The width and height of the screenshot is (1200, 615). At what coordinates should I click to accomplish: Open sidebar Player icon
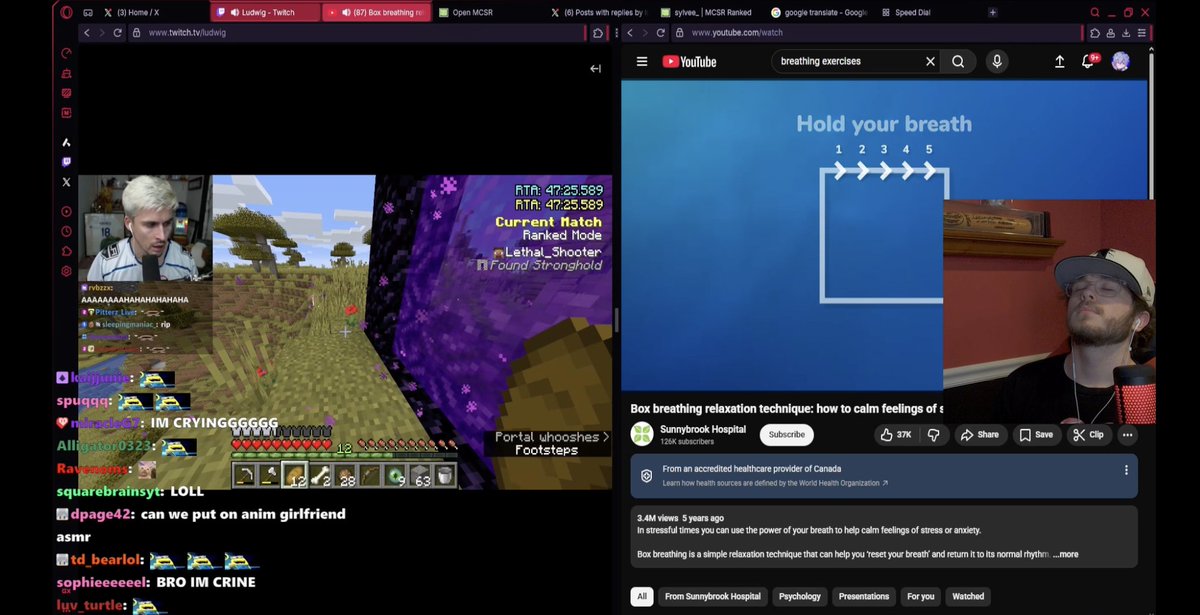click(66, 211)
